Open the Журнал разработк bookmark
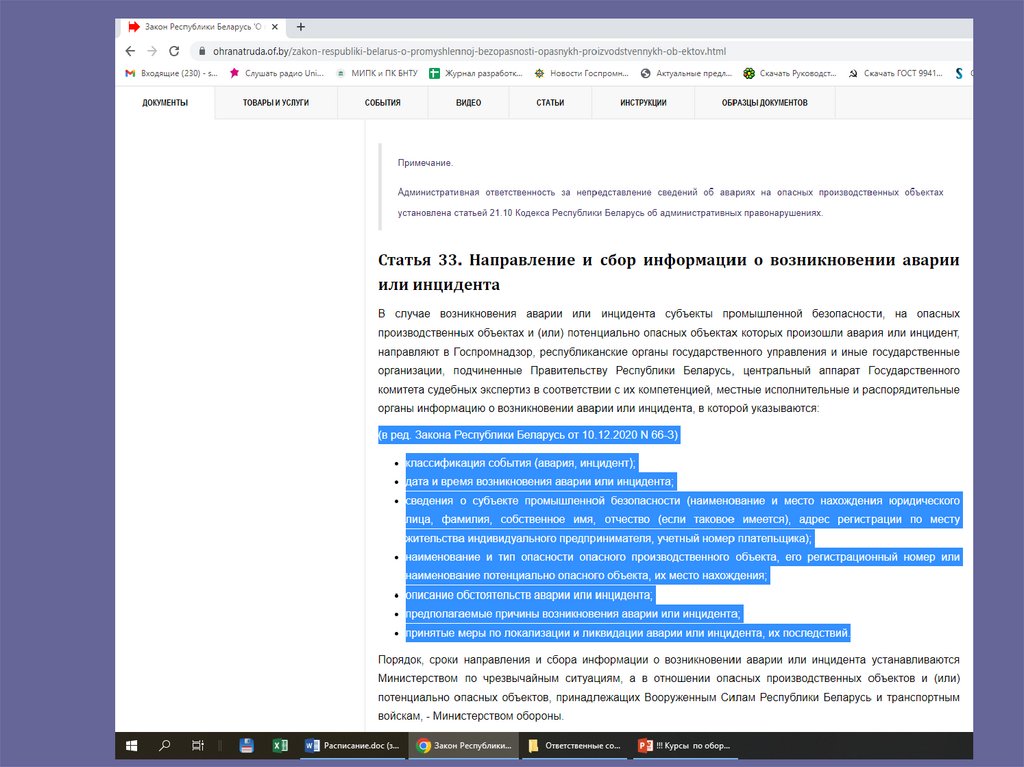This screenshot has width=1024, height=767. click(x=475, y=73)
